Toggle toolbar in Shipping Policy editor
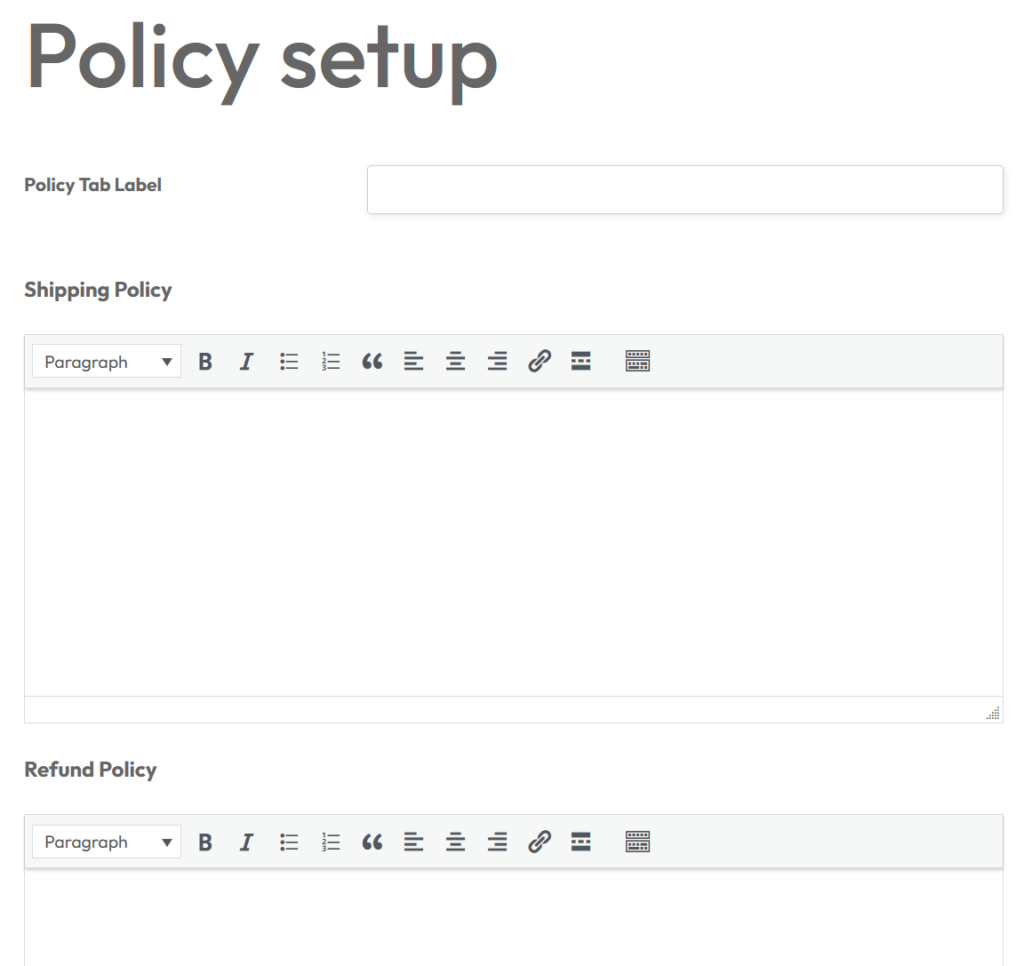1024x966 pixels. (638, 362)
